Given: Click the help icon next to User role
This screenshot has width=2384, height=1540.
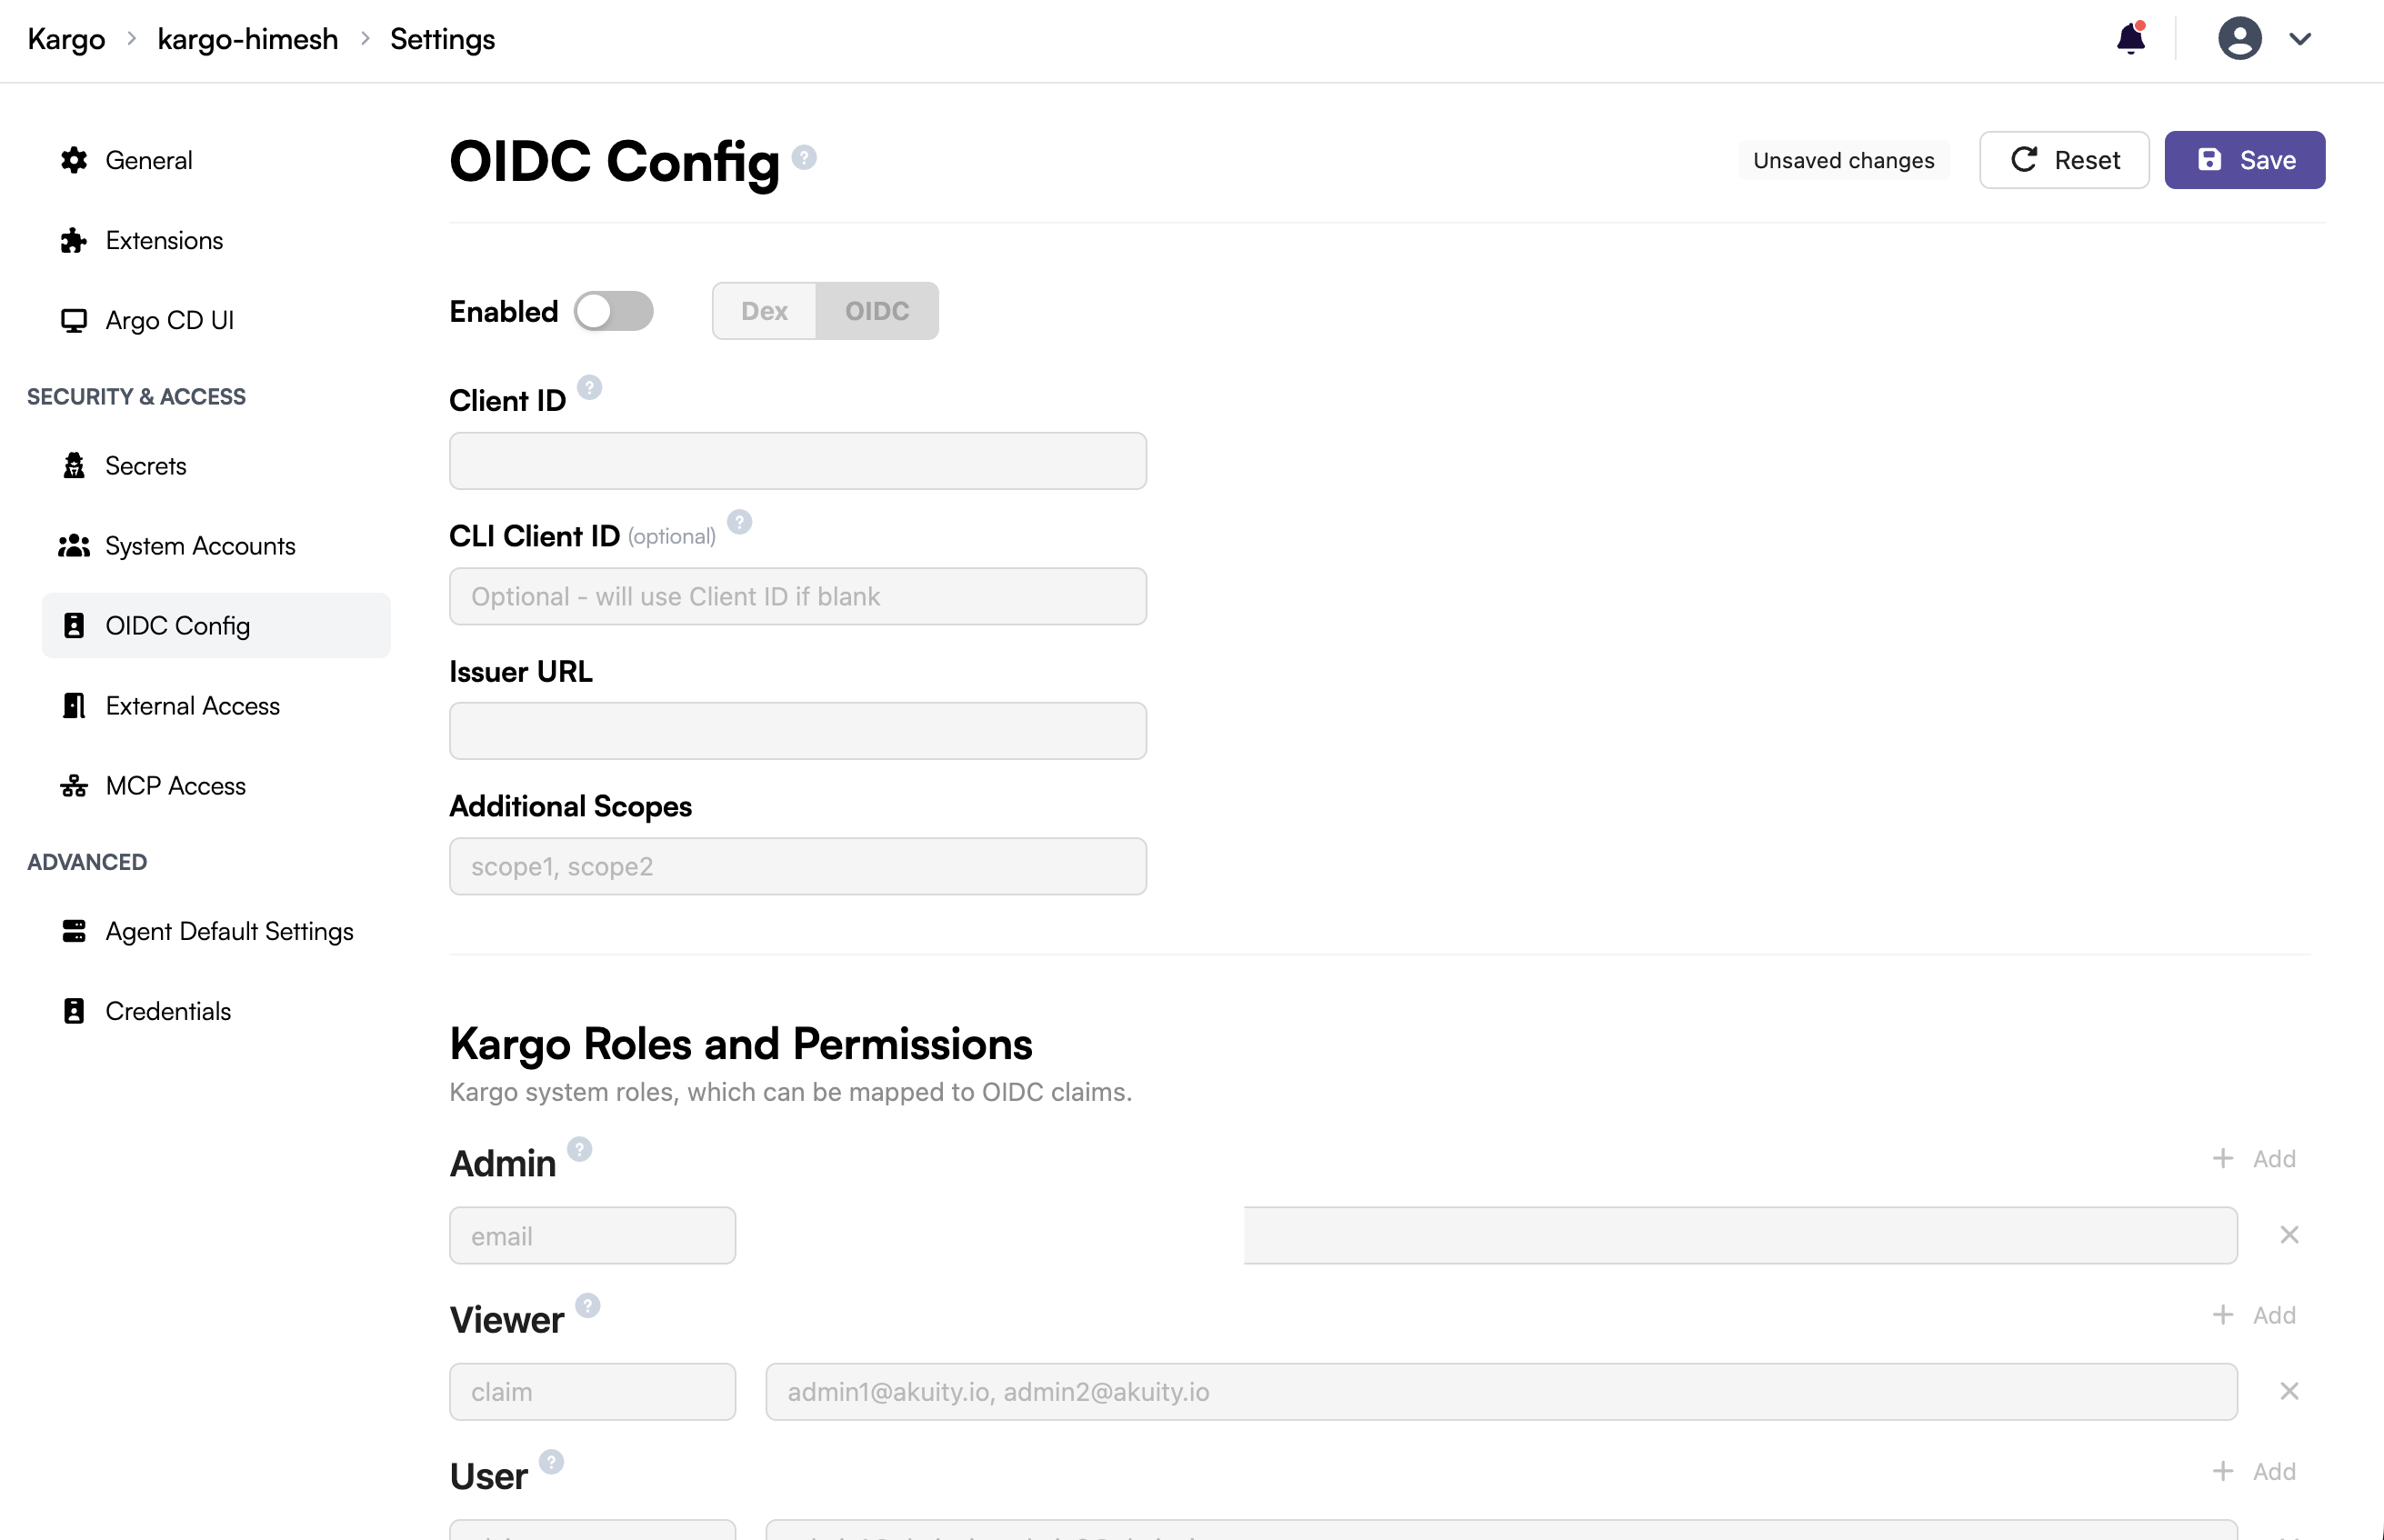Looking at the screenshot, I should point(552,1462).
